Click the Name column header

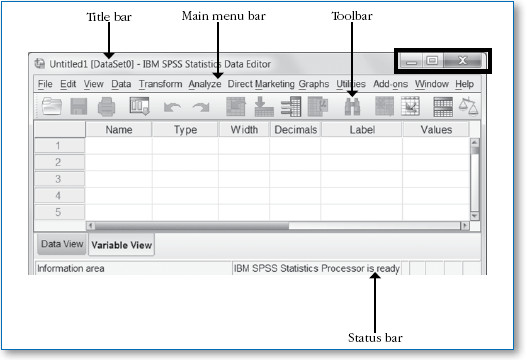click(x=119, y=129)
